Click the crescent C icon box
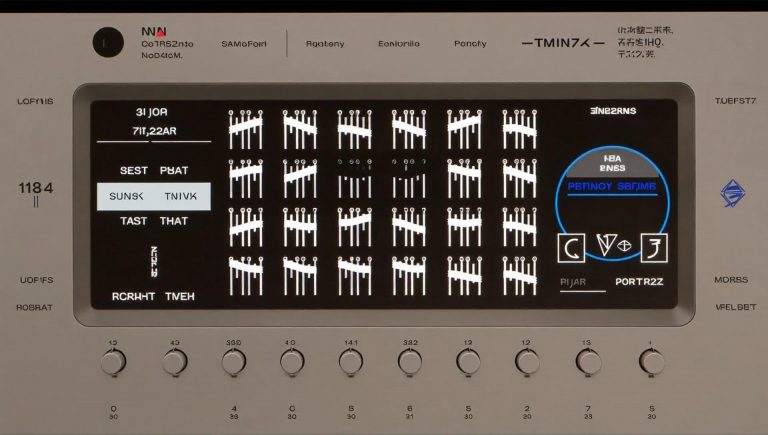The height and width of the screenshot is (435, 768). 568,247
